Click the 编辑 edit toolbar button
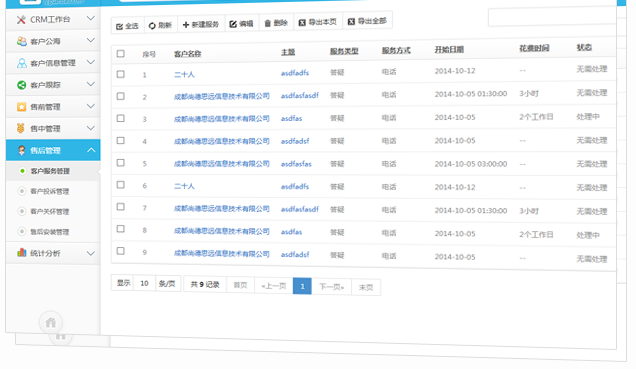Viewport: 636px width, 369px height. tap(241, 24)
